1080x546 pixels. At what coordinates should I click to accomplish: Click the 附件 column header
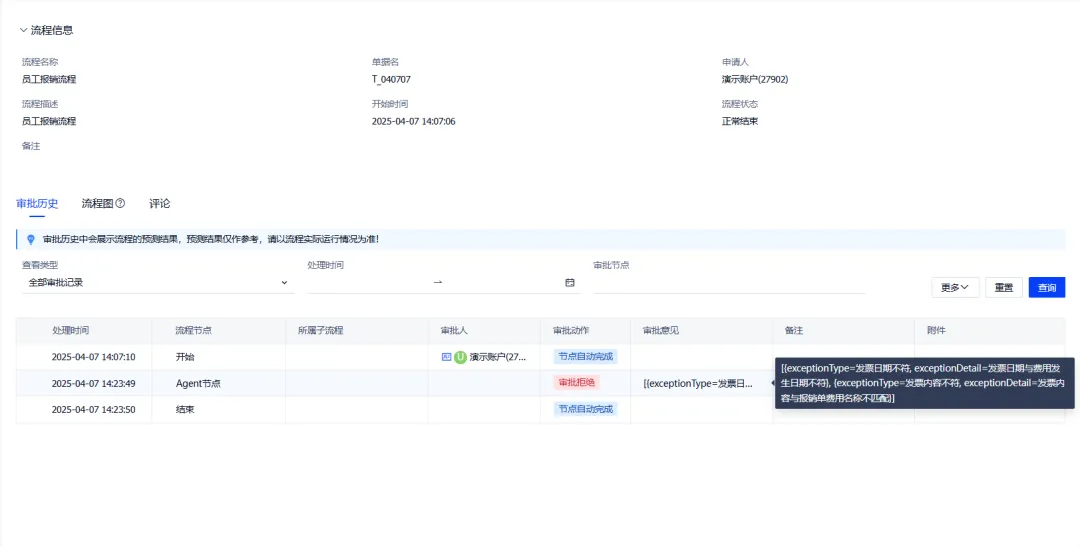click(x=936, y=330)
